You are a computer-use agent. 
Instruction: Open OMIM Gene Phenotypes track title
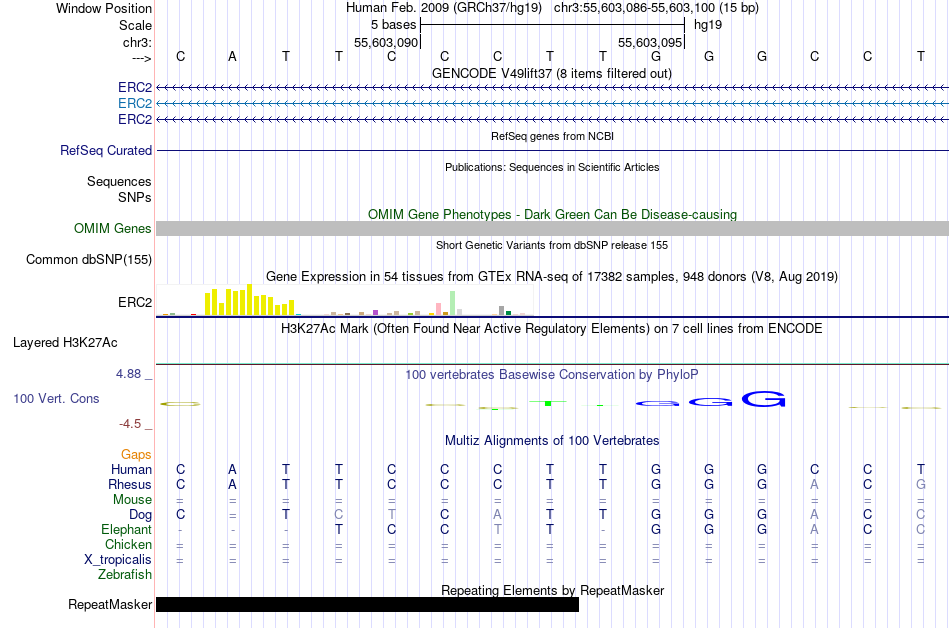click(552, 214)
